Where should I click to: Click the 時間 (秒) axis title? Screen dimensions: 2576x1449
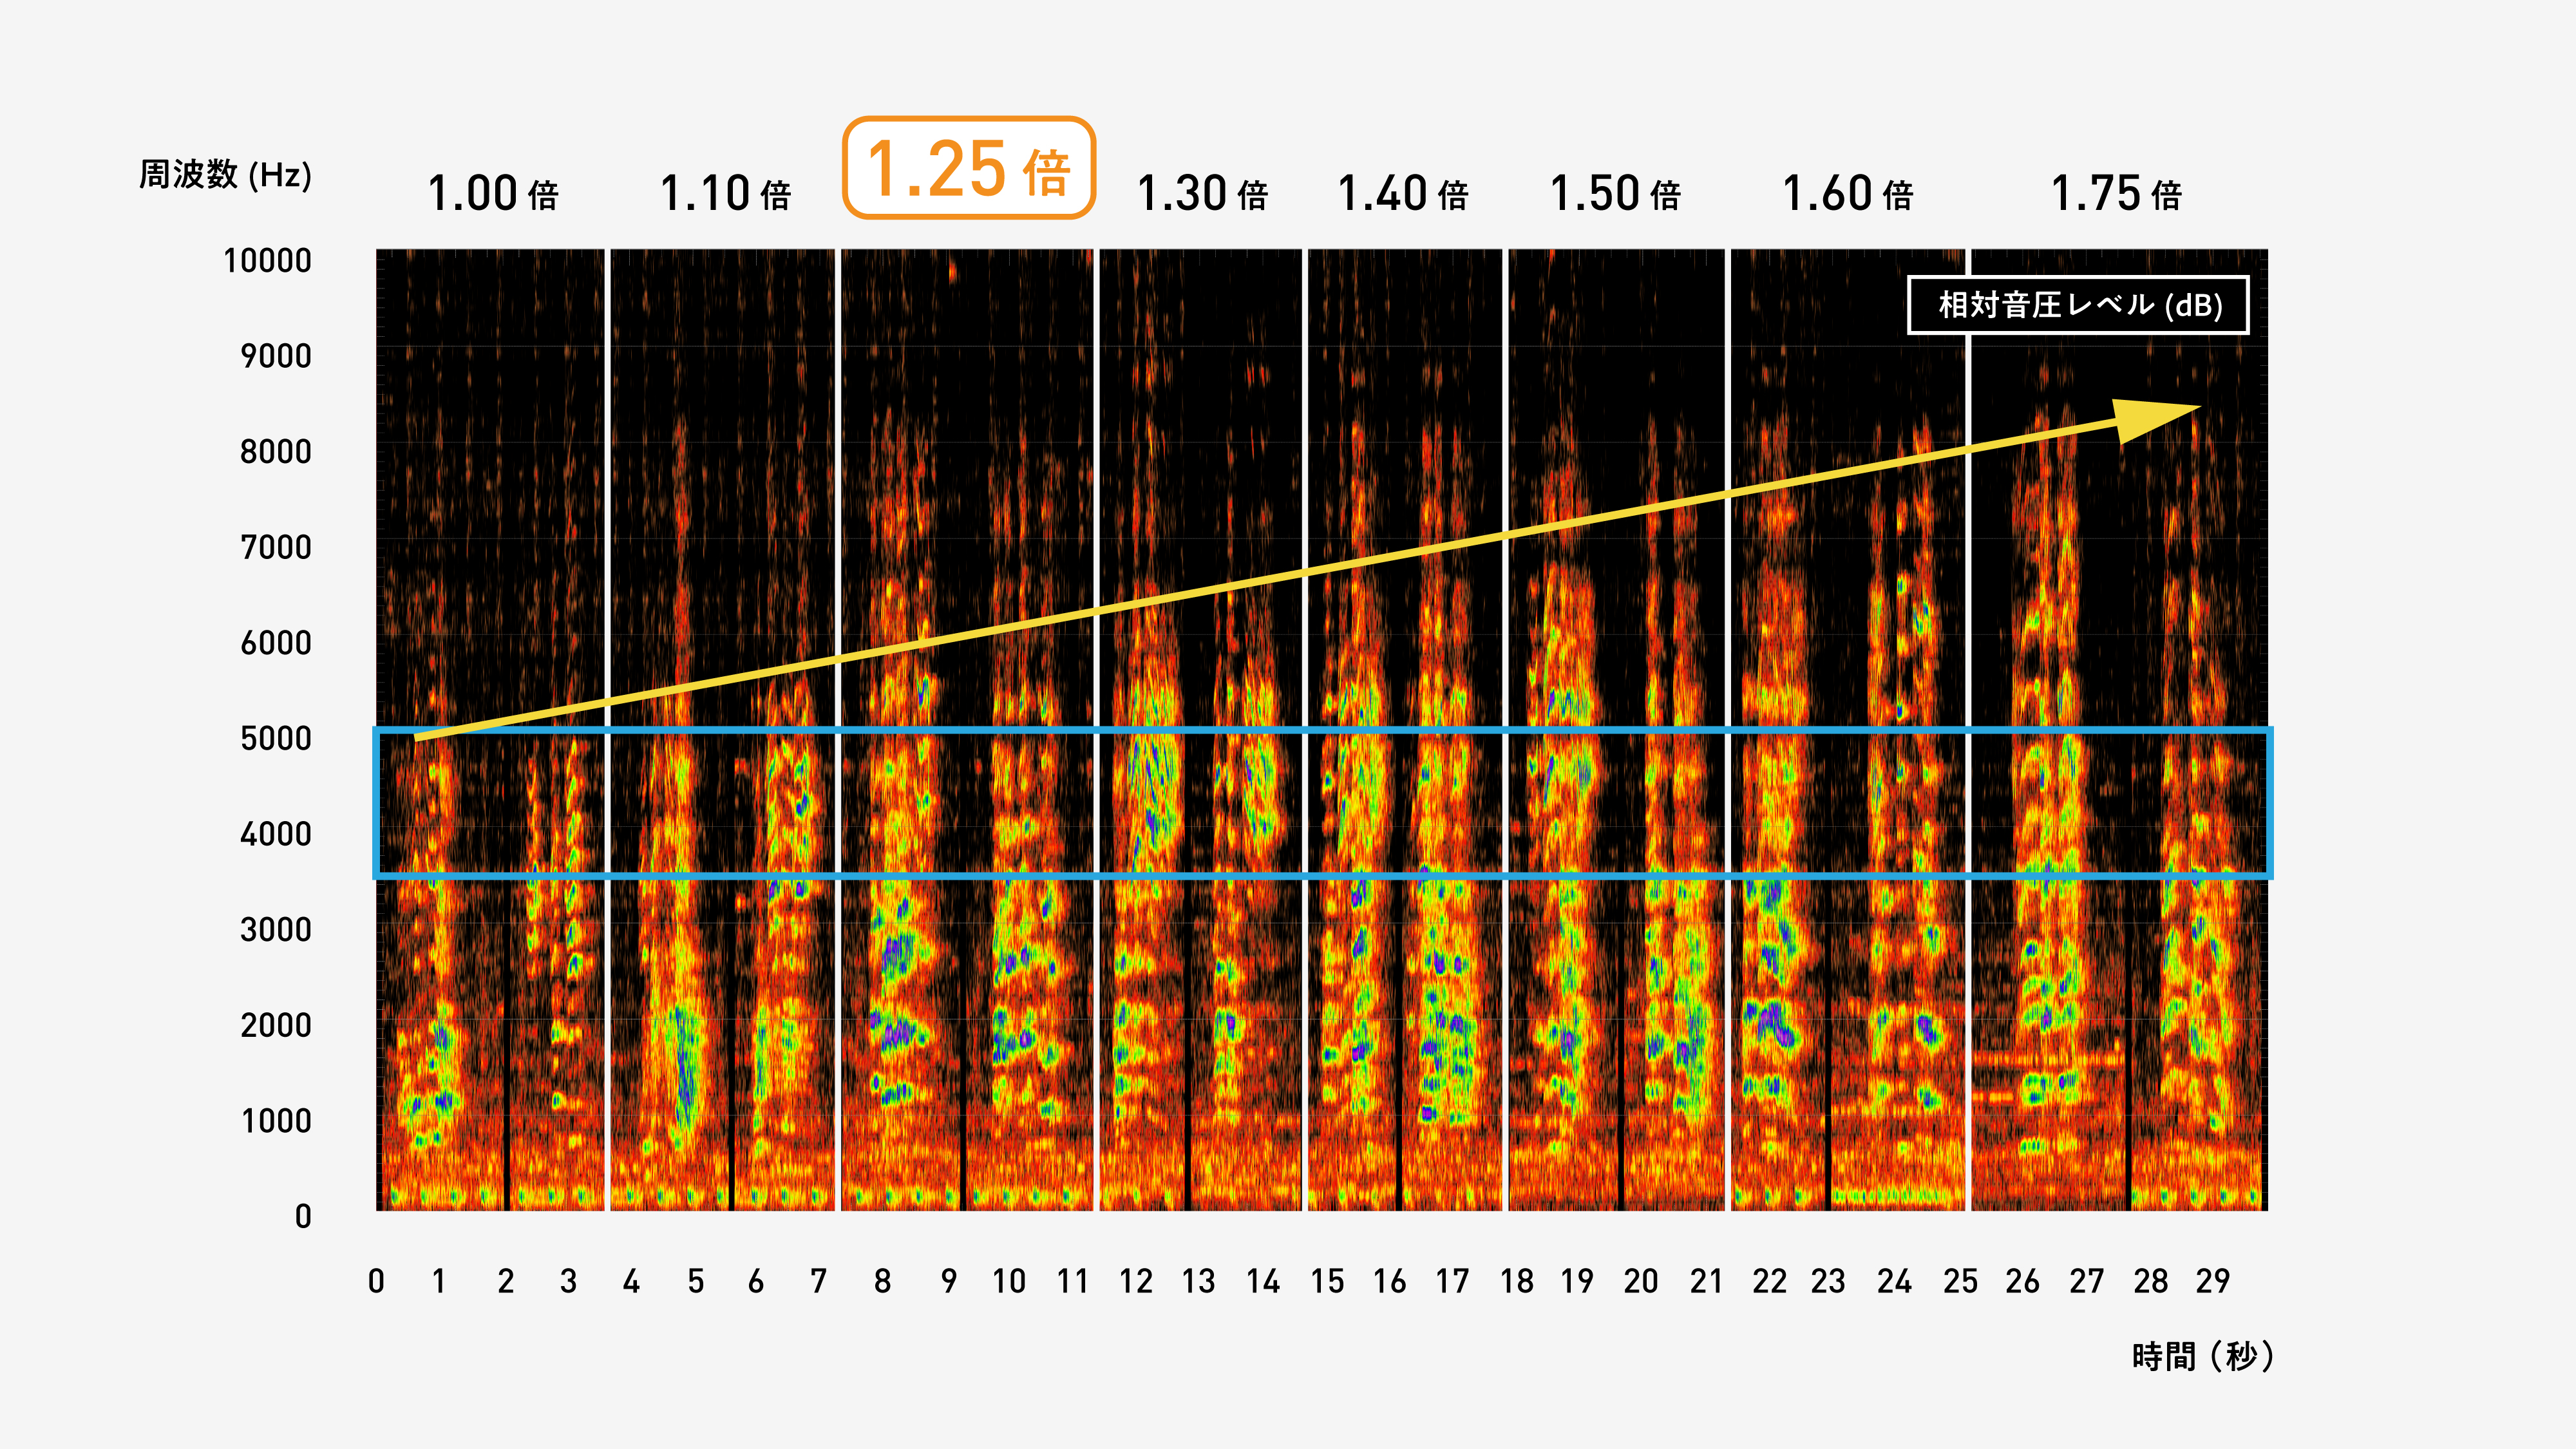pos(2202,1357)
